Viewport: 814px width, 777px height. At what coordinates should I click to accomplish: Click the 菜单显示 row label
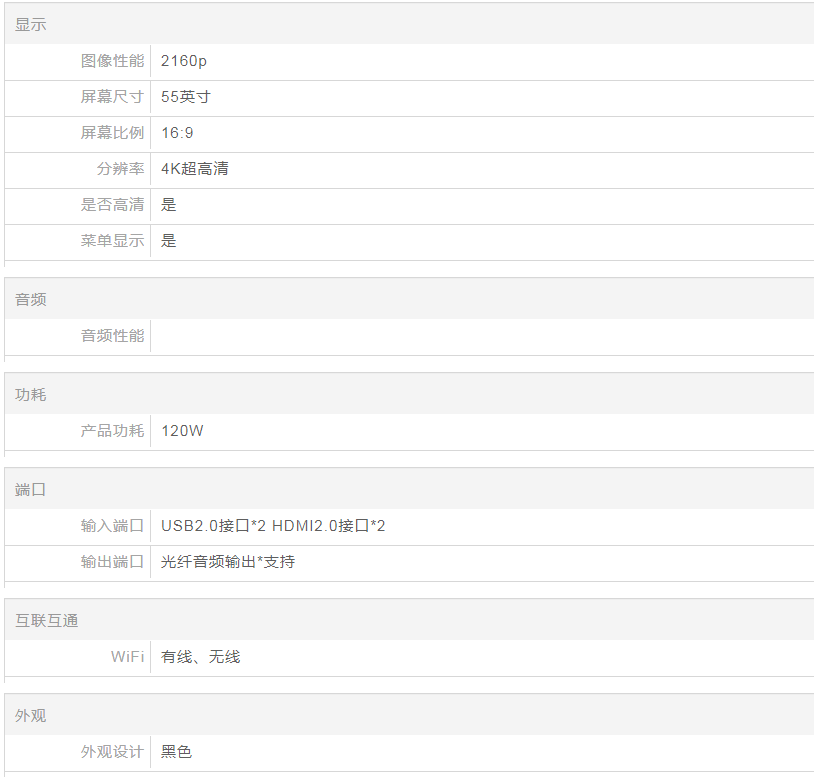112,241
